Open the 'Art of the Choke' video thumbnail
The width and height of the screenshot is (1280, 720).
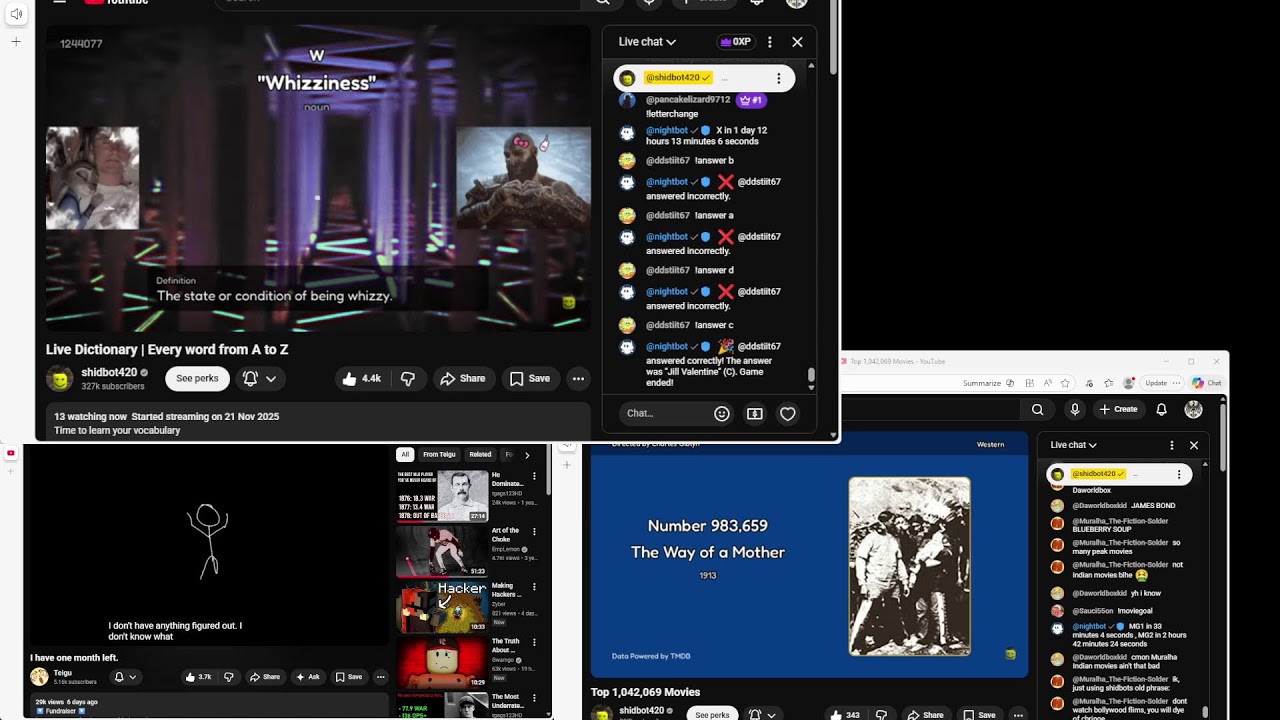[442, 551]
